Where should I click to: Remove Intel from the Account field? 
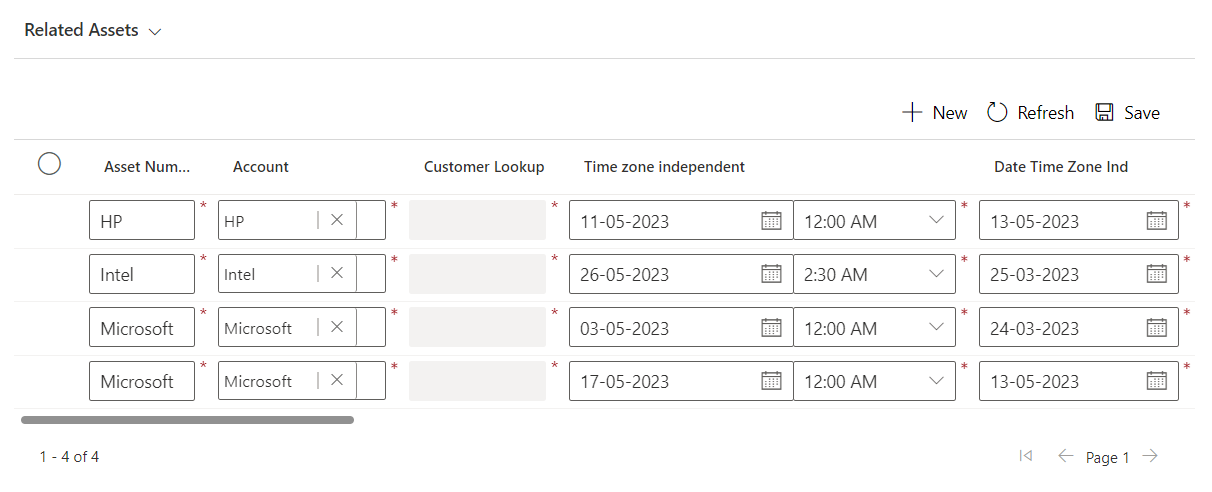coord(337,274)
